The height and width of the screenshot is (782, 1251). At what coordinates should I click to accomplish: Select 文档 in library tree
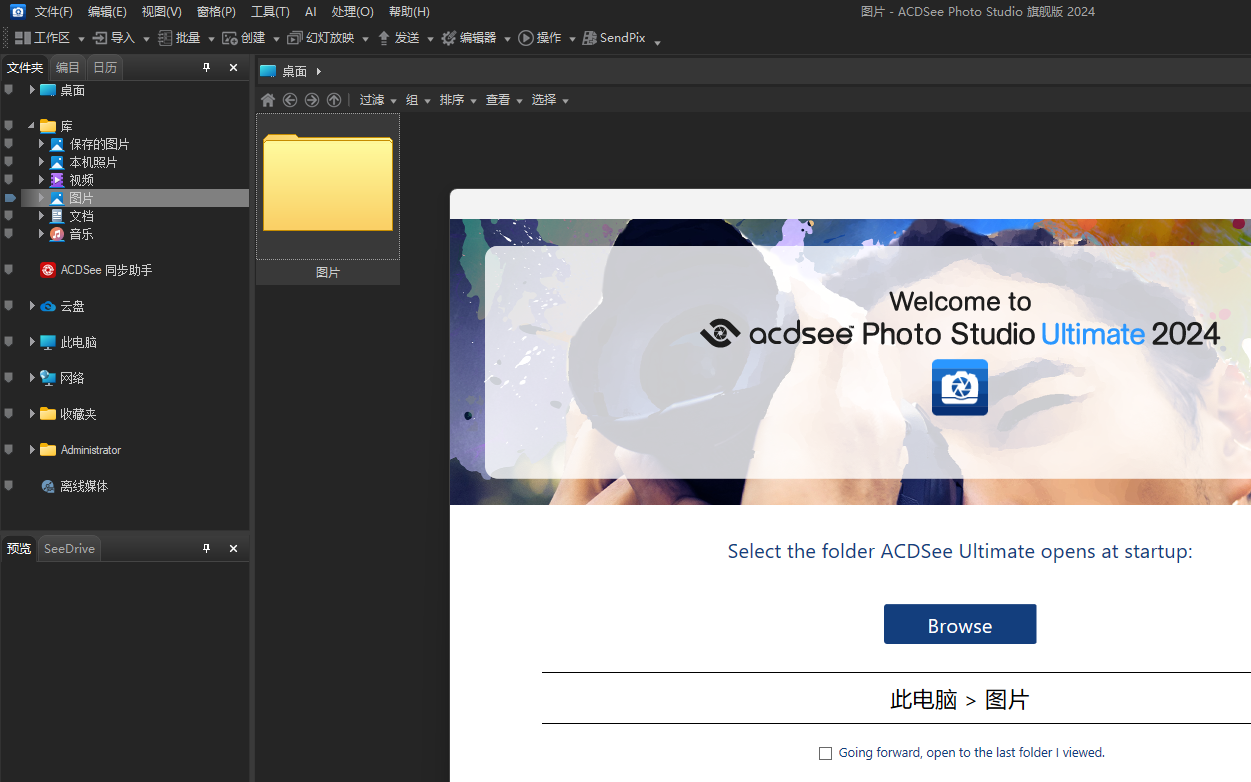pyautogui.click(x=71, y=216)
